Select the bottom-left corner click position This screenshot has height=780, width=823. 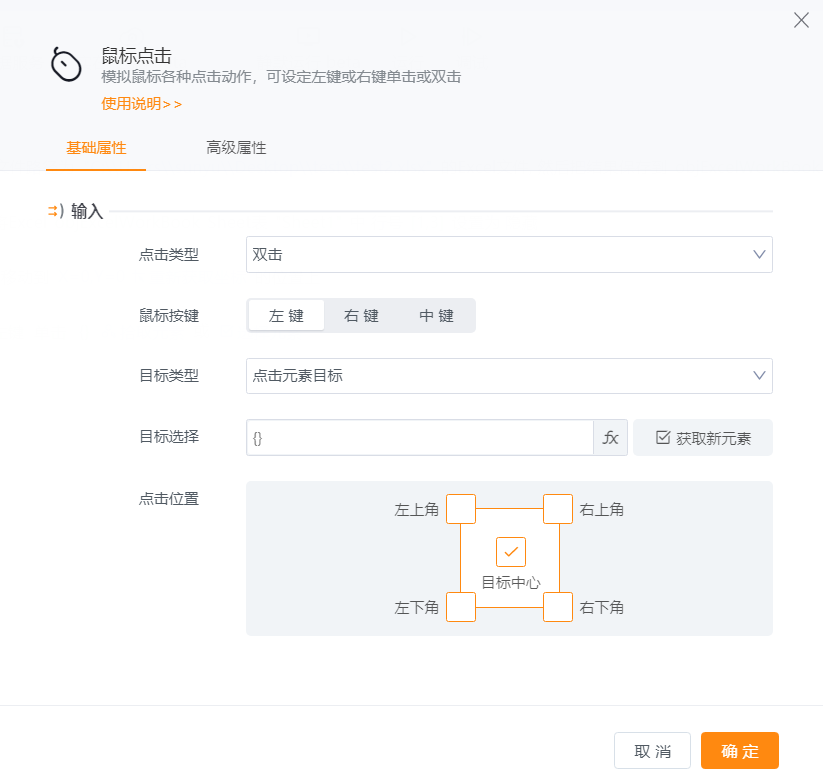click(x=460, y=607)
